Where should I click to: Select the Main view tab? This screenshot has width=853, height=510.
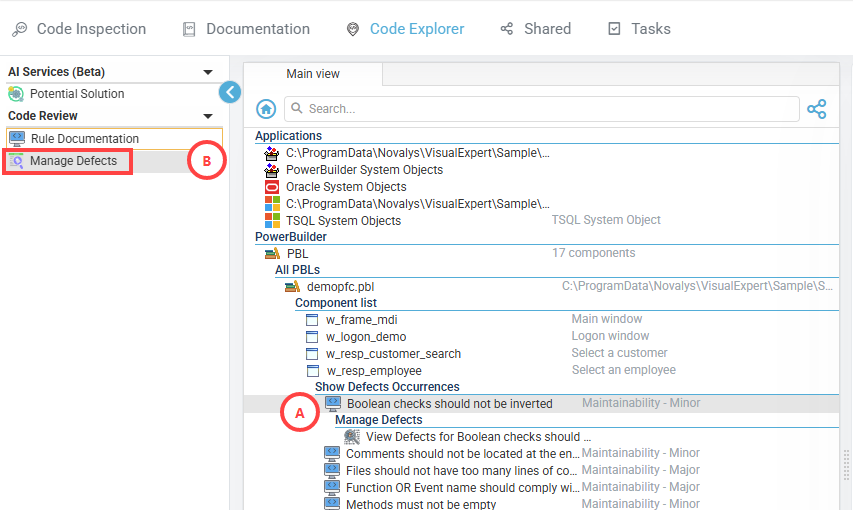(x=313, y=73)
